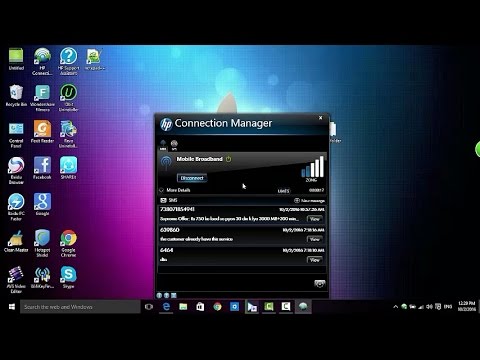Open the Untitled desktop icon
The width and height of the screenshot is (480, 360).
(16, 59)
